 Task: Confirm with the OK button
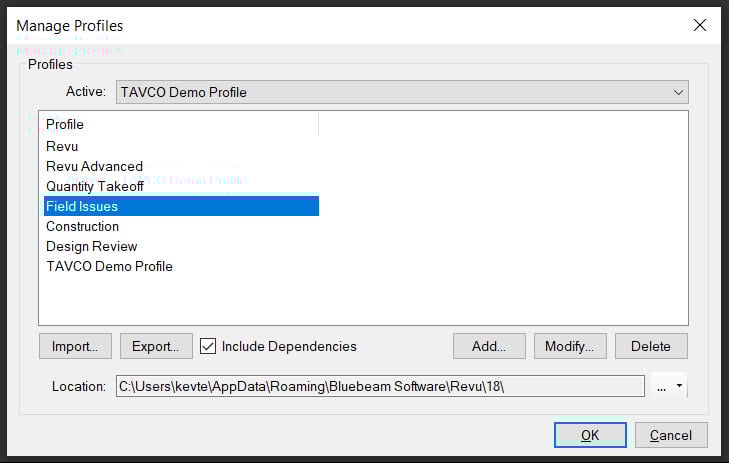pos(590,435)
